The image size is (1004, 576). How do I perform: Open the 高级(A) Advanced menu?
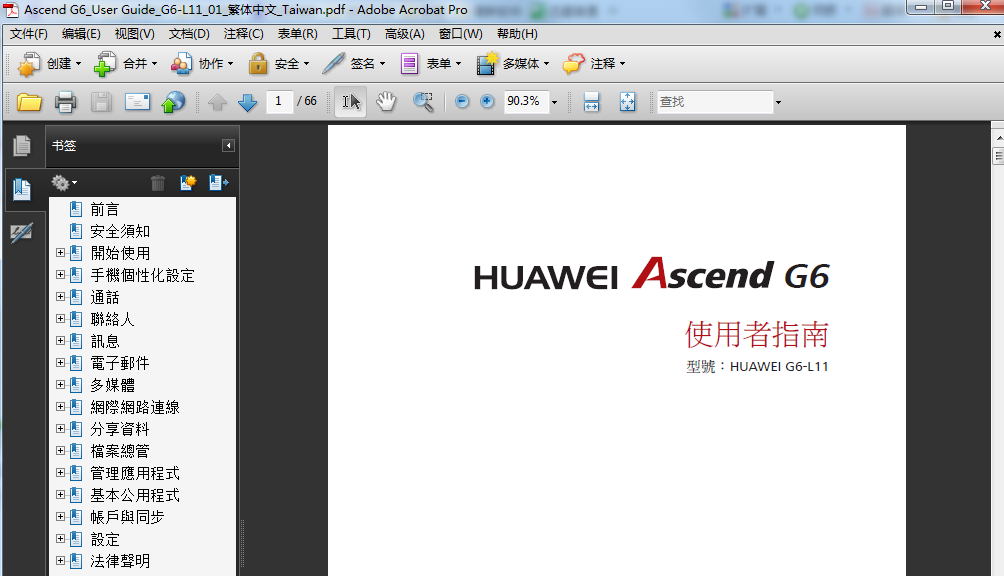coord(405,34)
